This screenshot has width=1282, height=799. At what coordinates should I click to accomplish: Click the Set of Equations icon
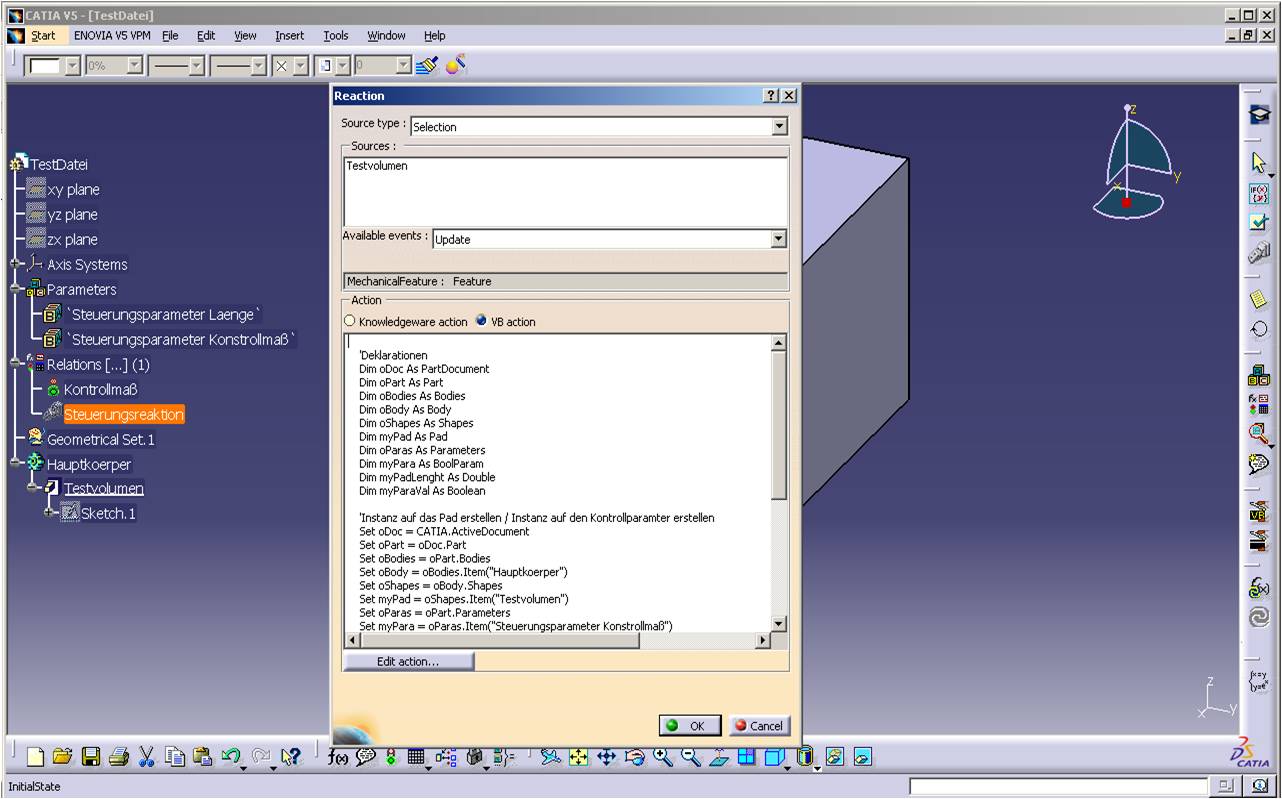(x=1259, y=681)
